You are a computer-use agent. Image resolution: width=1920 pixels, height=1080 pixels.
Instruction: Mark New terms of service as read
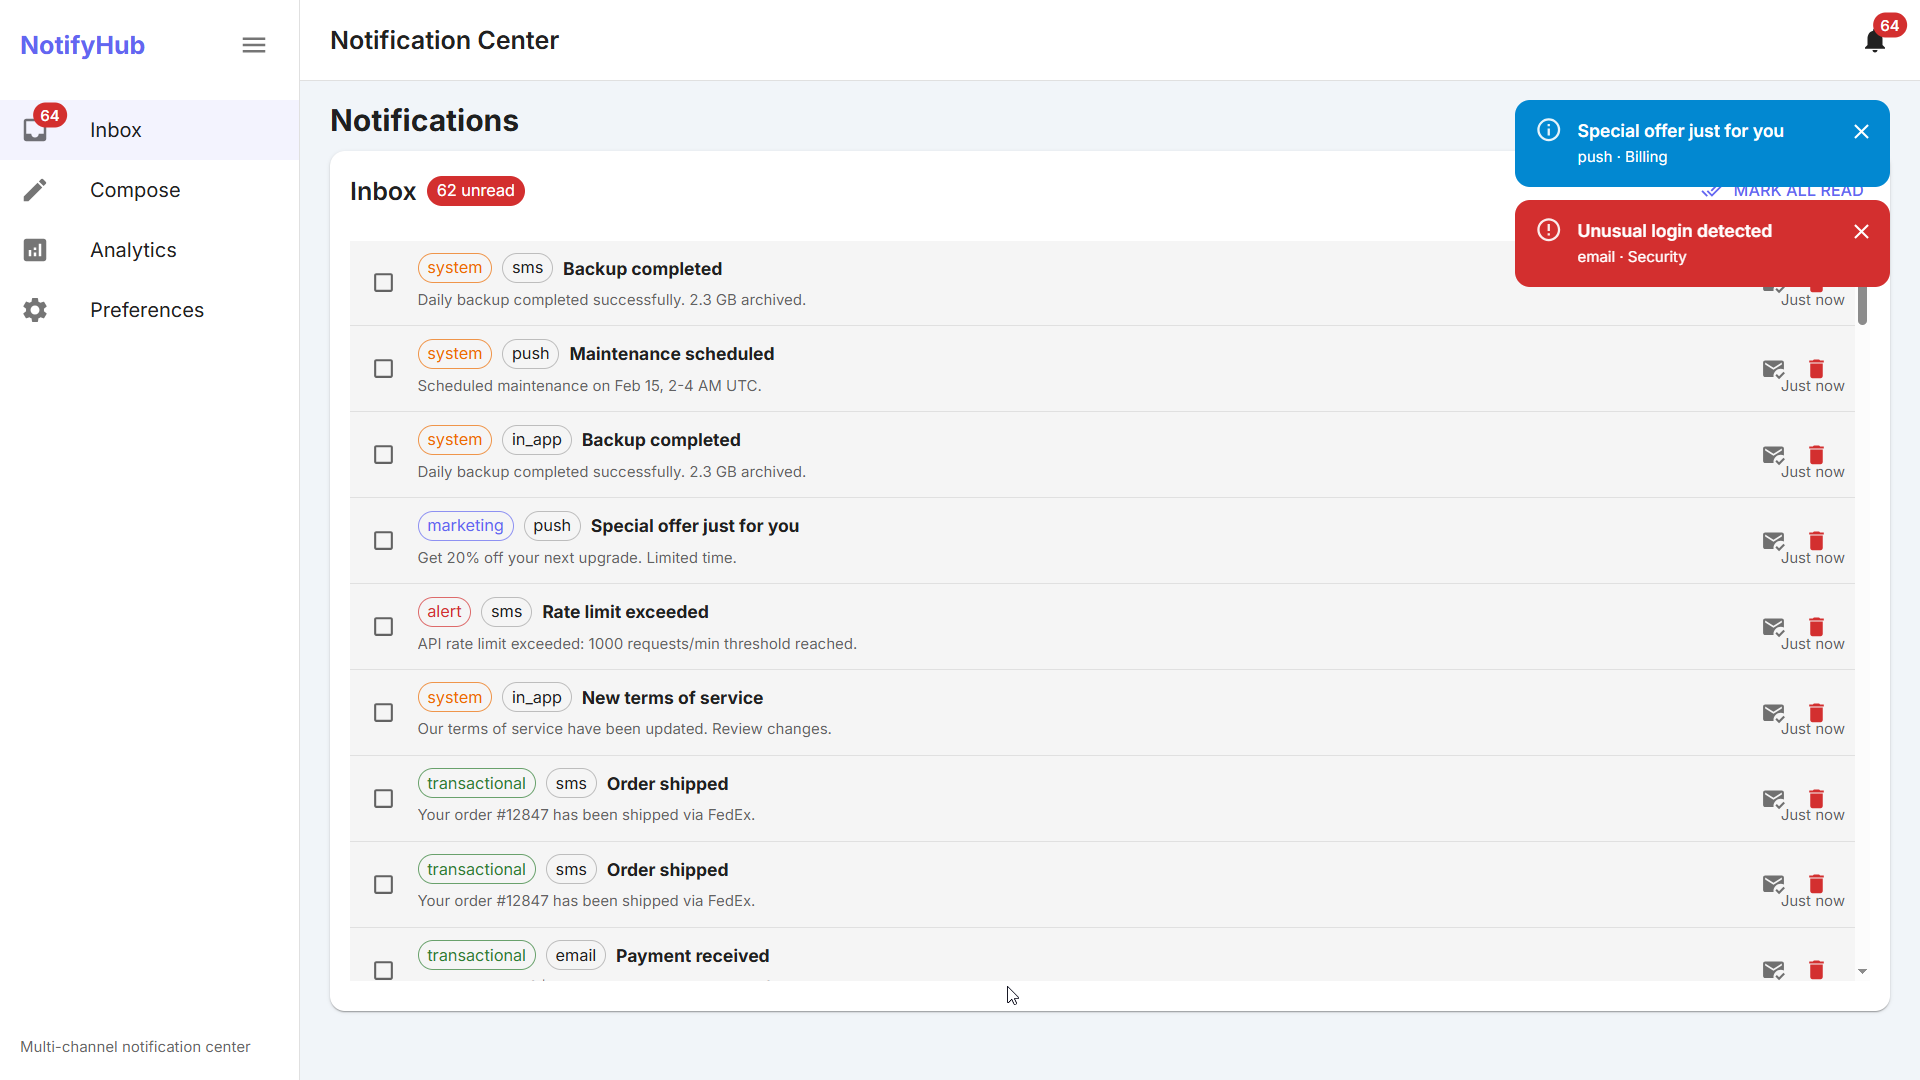(1773, 713)
